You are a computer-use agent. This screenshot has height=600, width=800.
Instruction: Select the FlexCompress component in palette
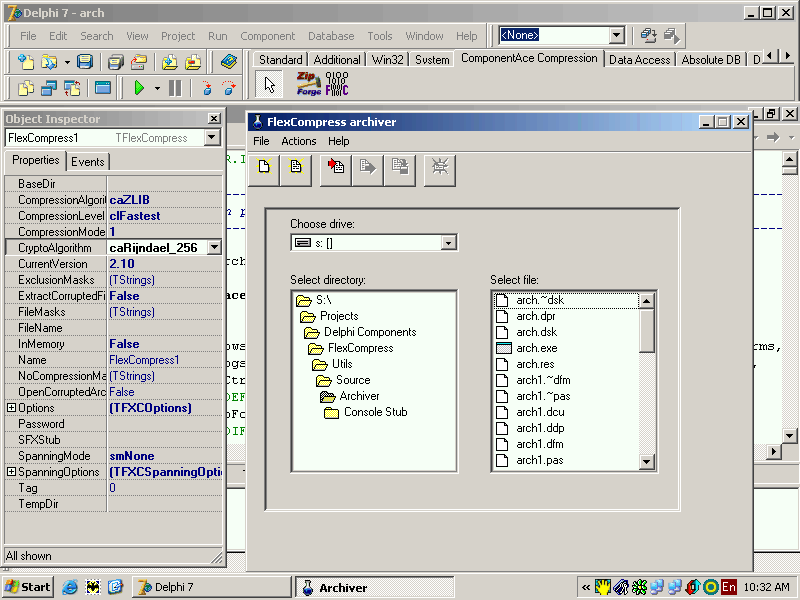coord(338,84)
